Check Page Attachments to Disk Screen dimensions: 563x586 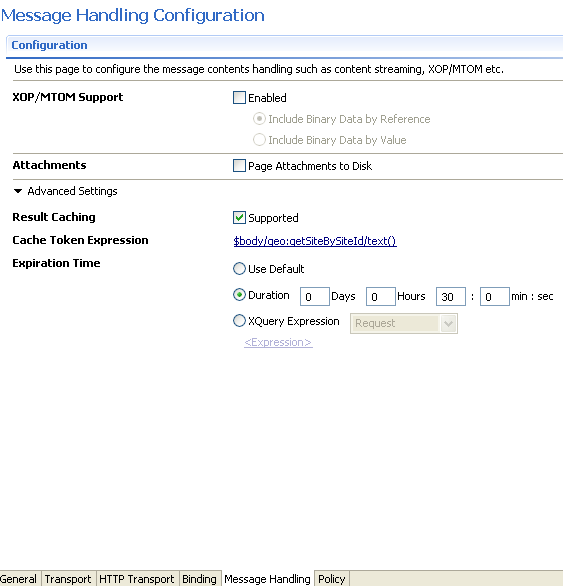tap(239, 166)
